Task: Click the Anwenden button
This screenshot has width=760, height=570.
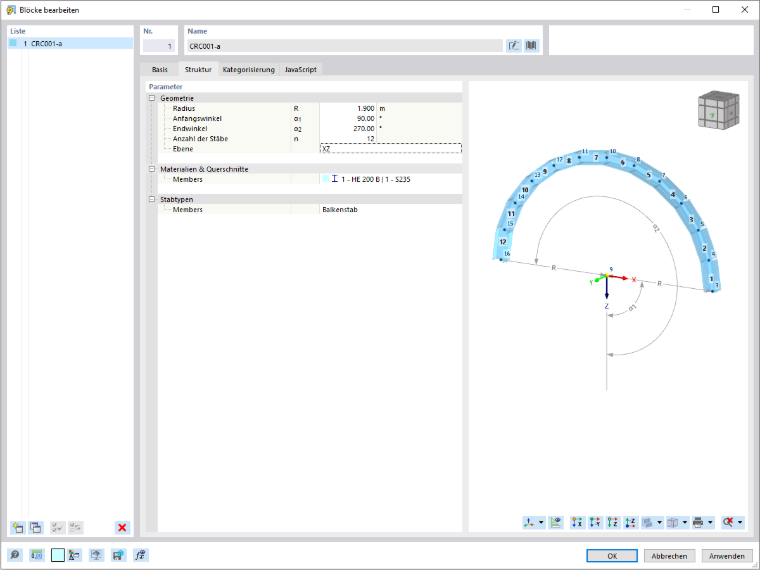Action: click(x=727, y=556)
